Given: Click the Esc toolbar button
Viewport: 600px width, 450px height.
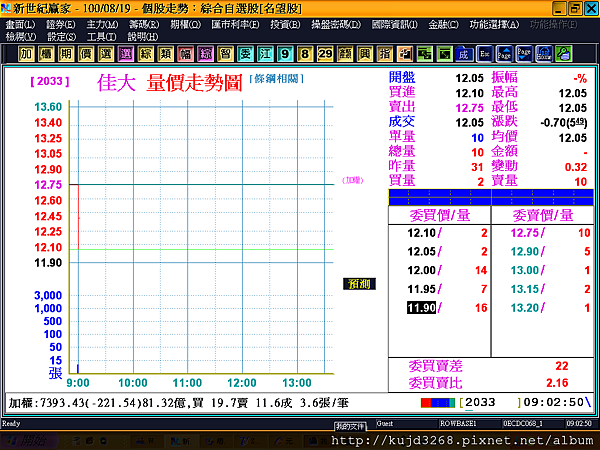Looking at the screenshot, I should [x=484, y=54].
